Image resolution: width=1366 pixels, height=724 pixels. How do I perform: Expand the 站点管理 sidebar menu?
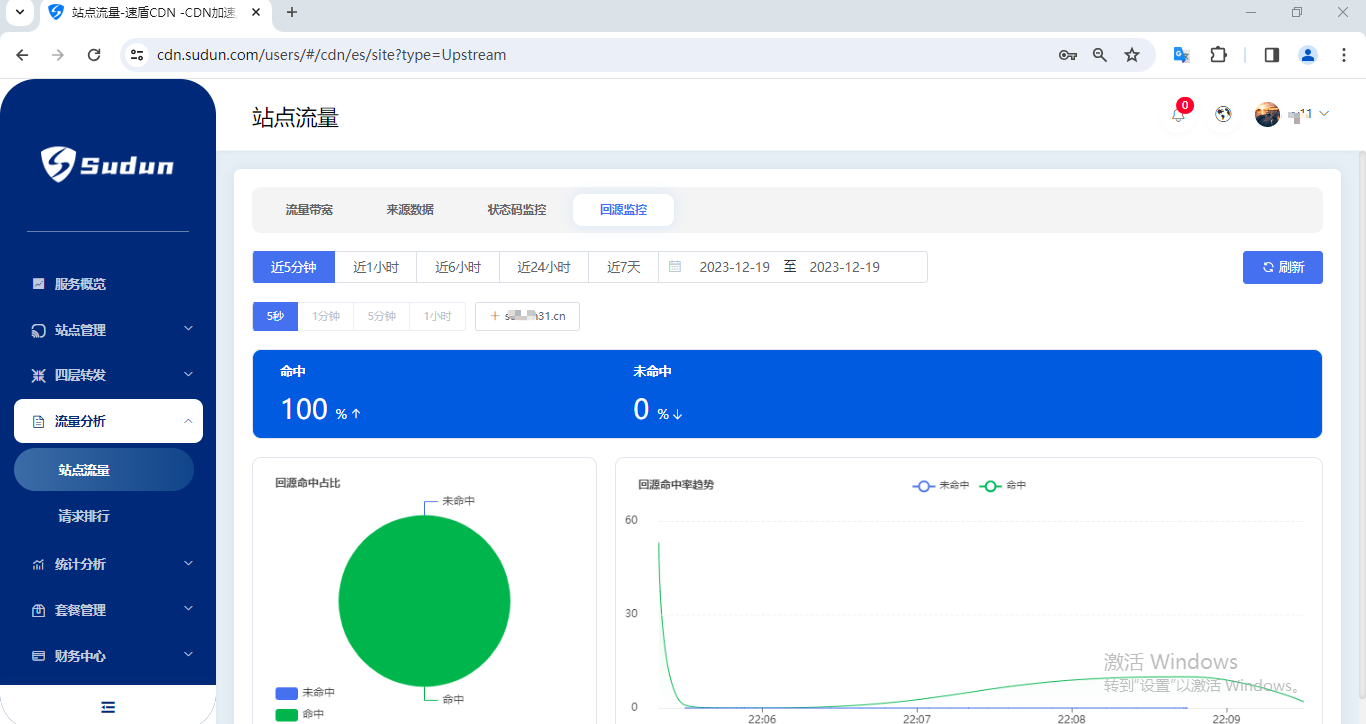tap(108, 330)
